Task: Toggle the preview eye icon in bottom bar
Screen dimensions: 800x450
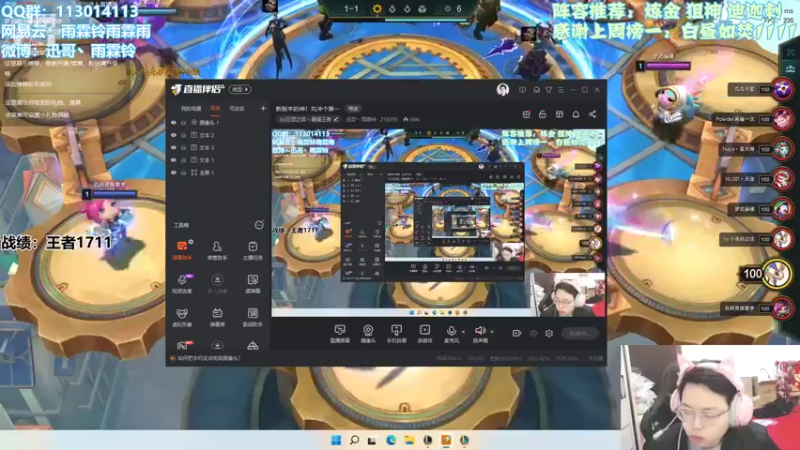Action: point(533,333)
